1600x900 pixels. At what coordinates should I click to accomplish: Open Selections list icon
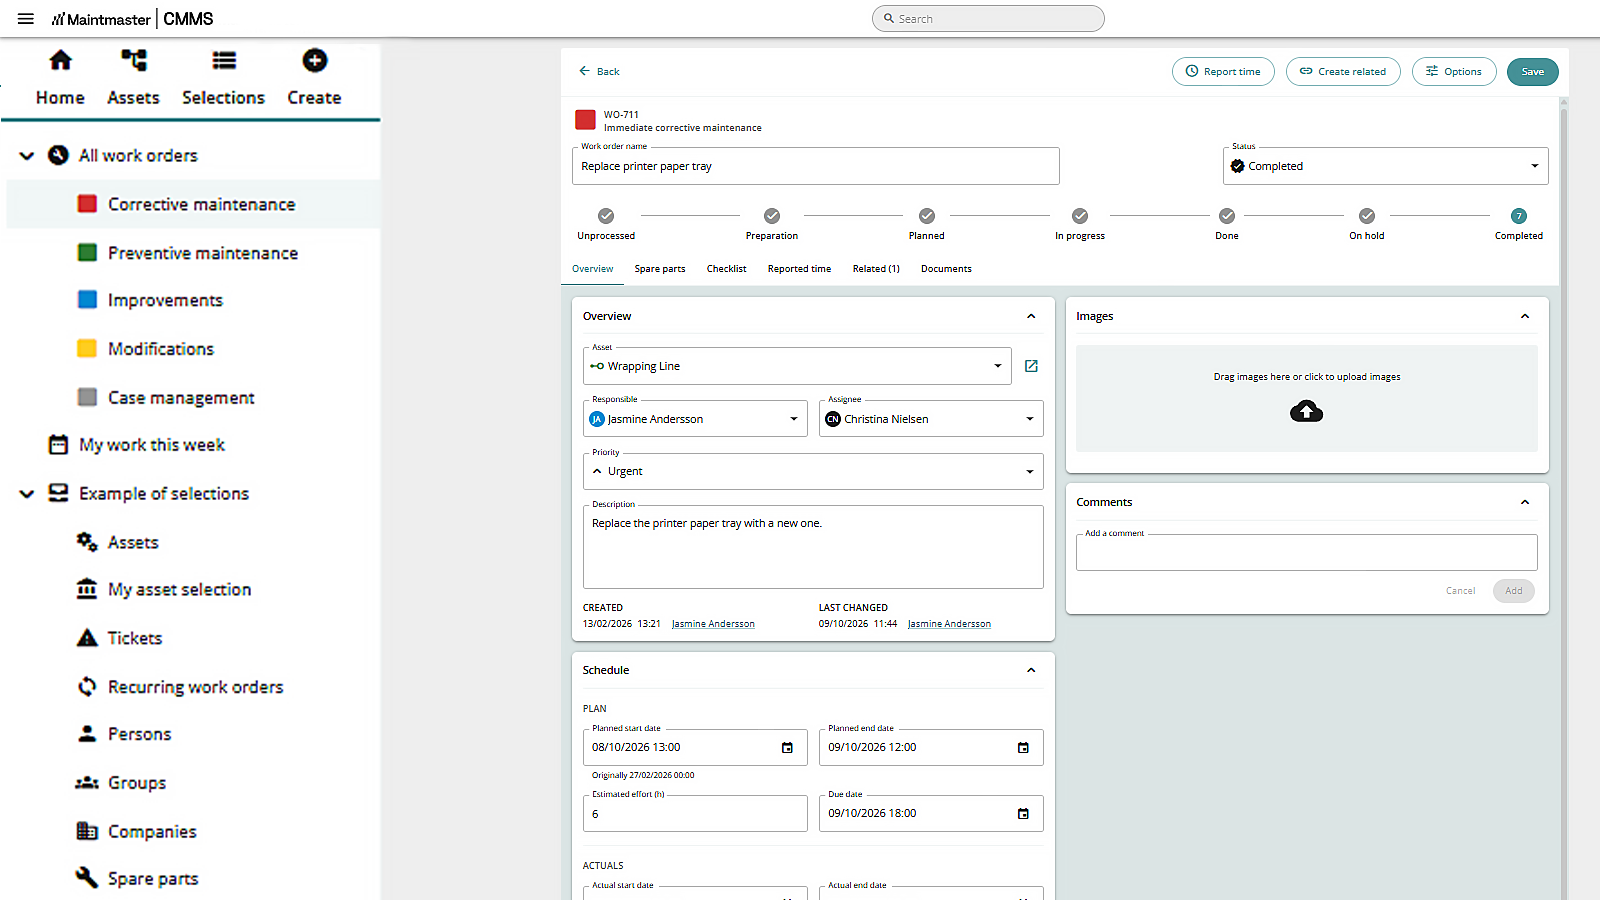tap(224, 61)
